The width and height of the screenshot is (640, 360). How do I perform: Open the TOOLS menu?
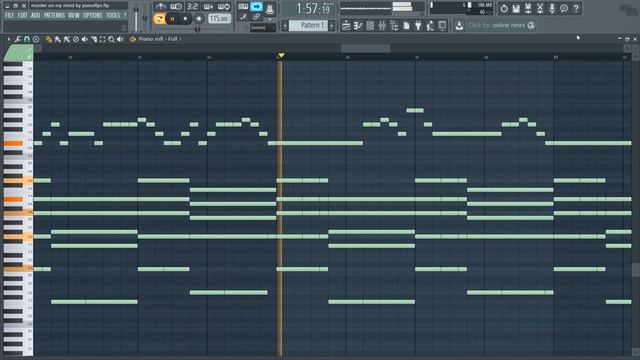(x=113, y=16)
